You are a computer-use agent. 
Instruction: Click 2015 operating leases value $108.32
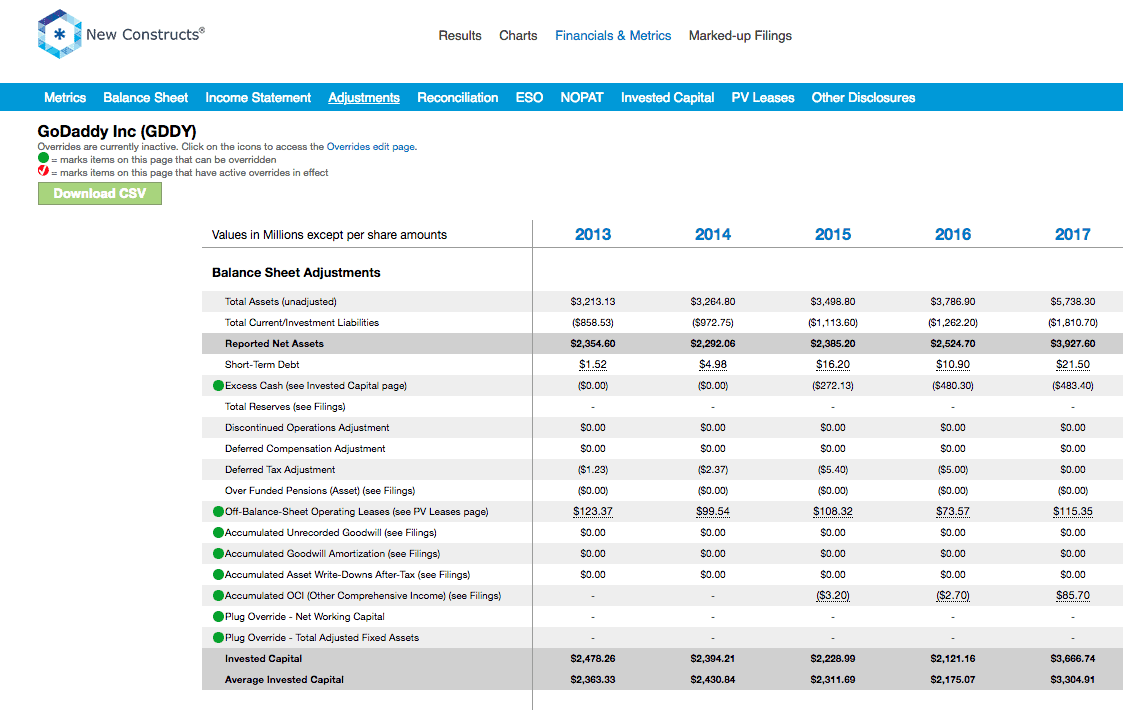(x=833, y=512)
